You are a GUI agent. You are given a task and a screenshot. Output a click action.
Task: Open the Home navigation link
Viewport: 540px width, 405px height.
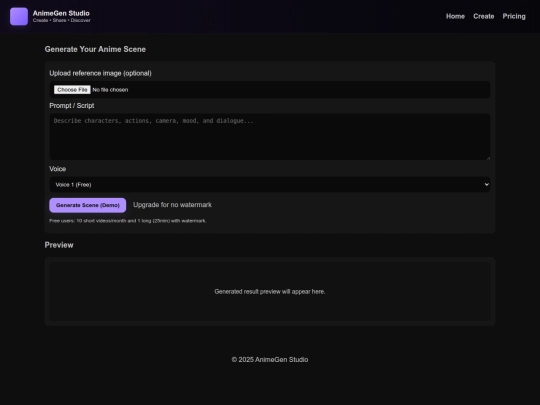pyautogui.click(x=455, y=16)
